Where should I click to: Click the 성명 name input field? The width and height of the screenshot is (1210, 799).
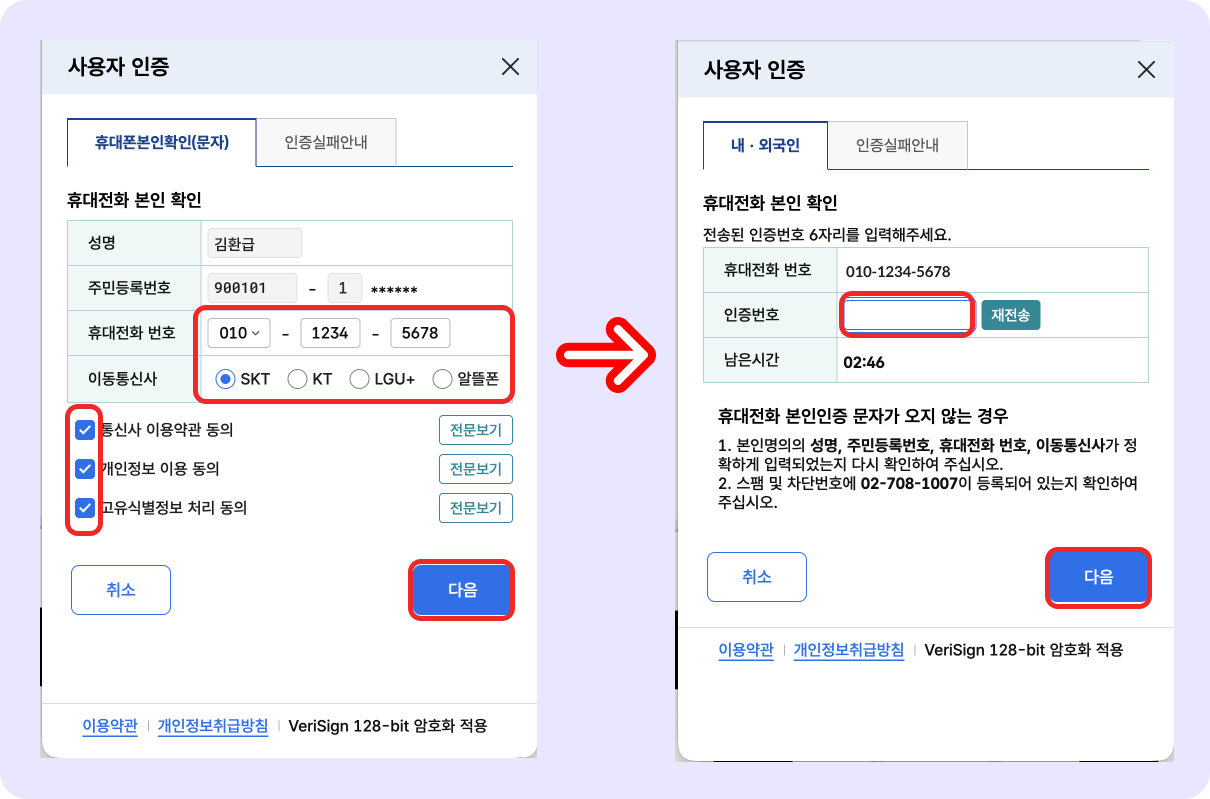pos(253,243)
